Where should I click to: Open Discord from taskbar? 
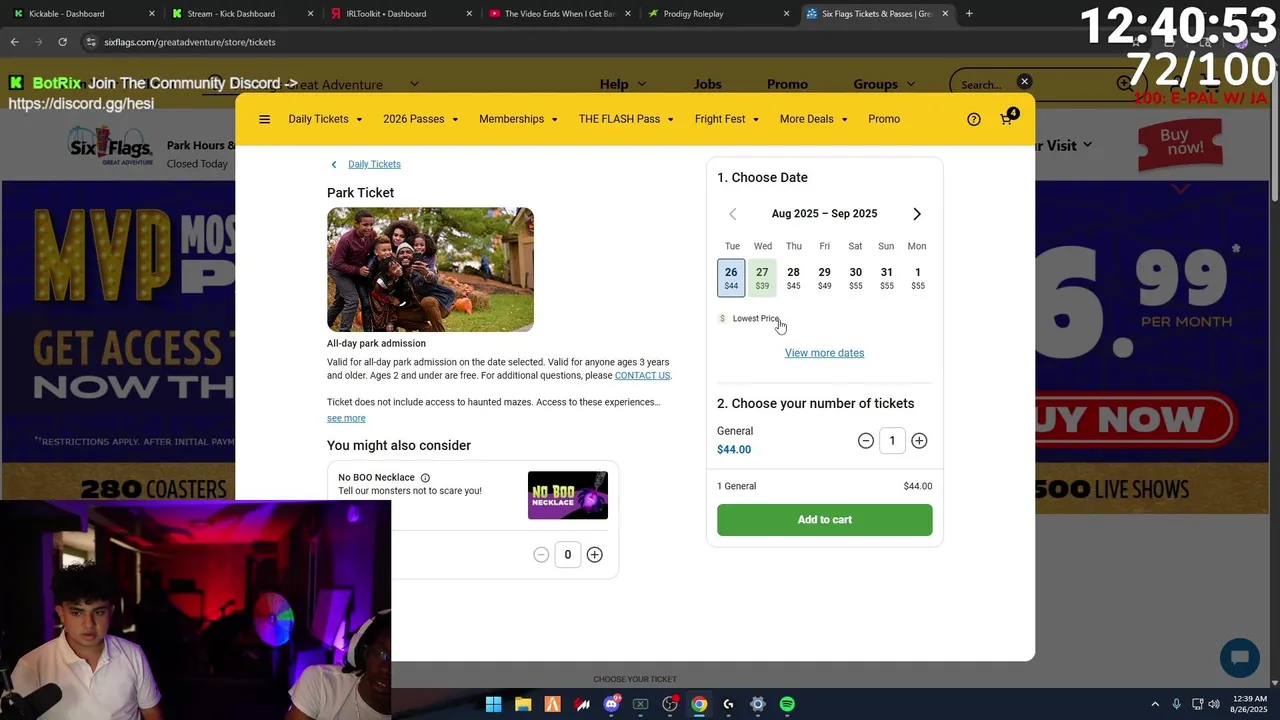[611, 704]
